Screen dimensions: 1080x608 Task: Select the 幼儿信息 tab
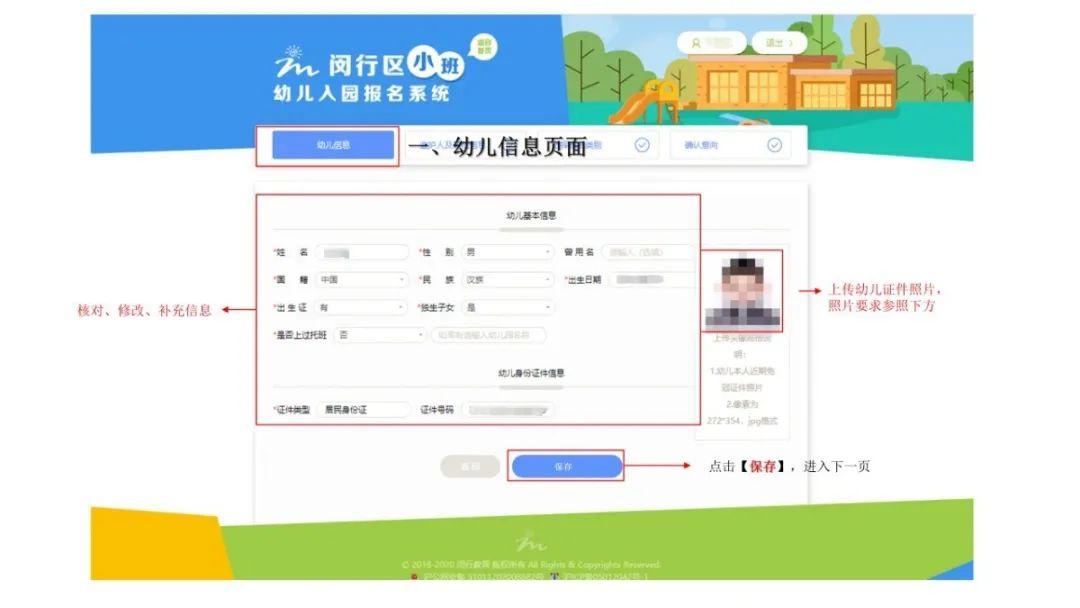(333, 145)
